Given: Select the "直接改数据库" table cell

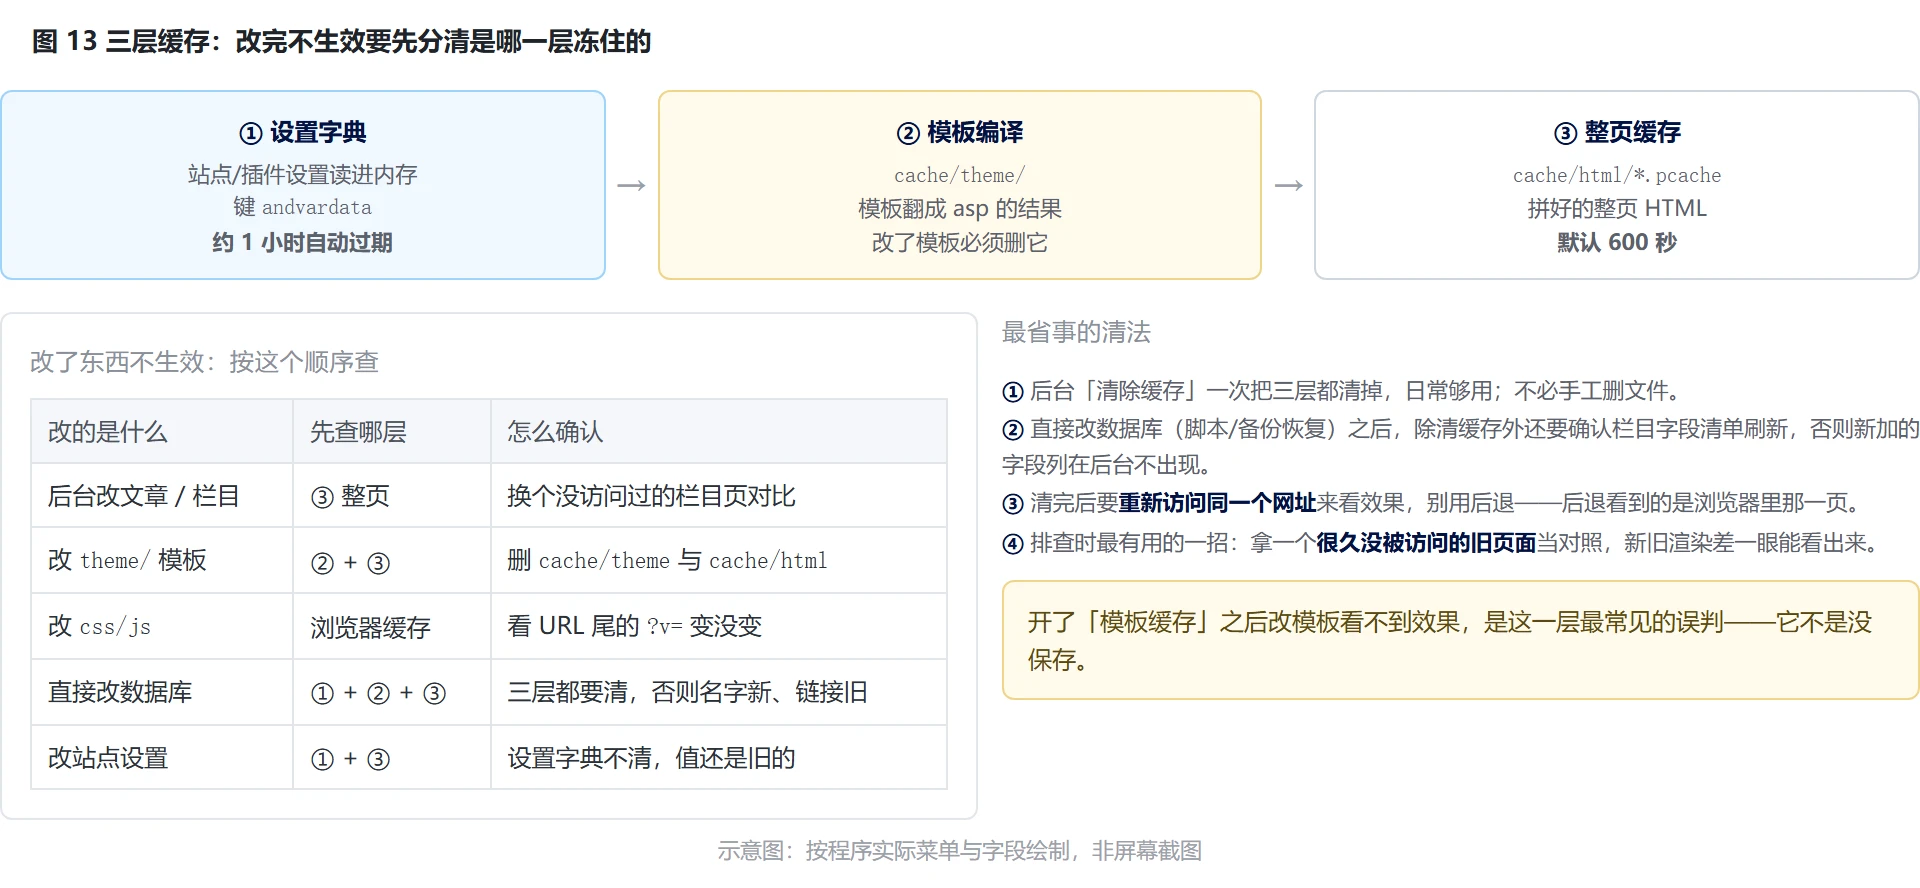Looking at the screenshot, I should [x=162, y=692].
